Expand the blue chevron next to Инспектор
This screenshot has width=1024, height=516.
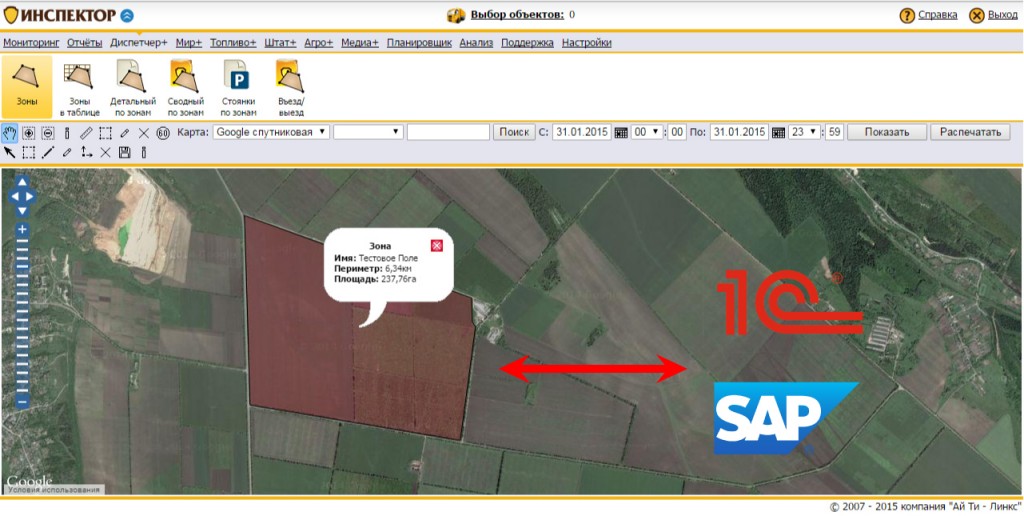127,15
